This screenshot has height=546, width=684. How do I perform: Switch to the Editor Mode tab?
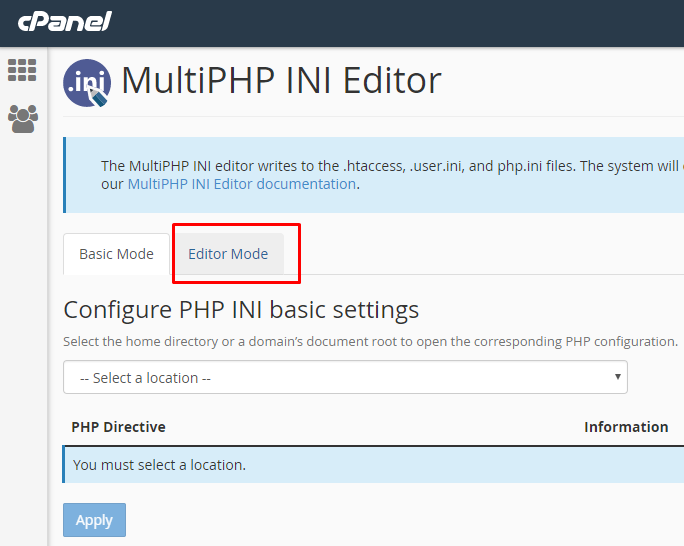228,254
